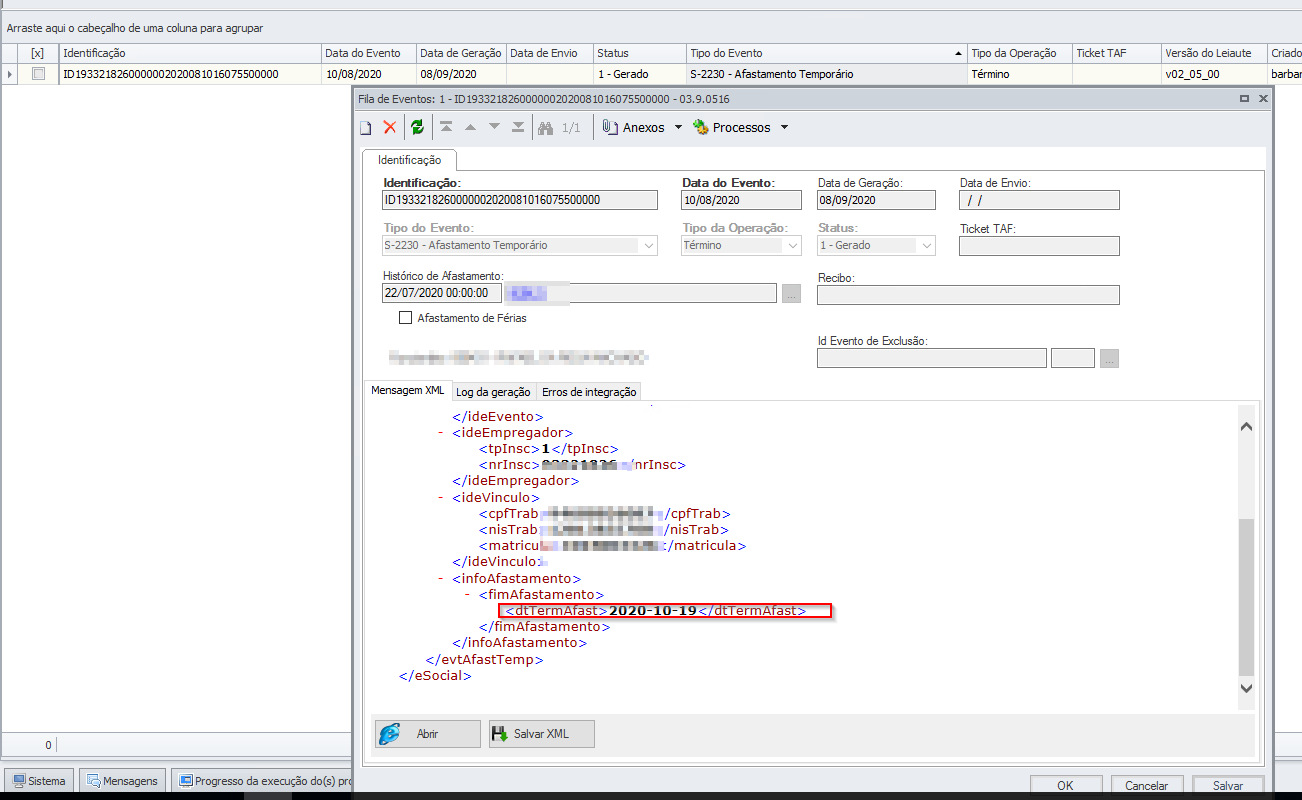
Task: Go to first record arrow icon
Action: tap(446, 127)
